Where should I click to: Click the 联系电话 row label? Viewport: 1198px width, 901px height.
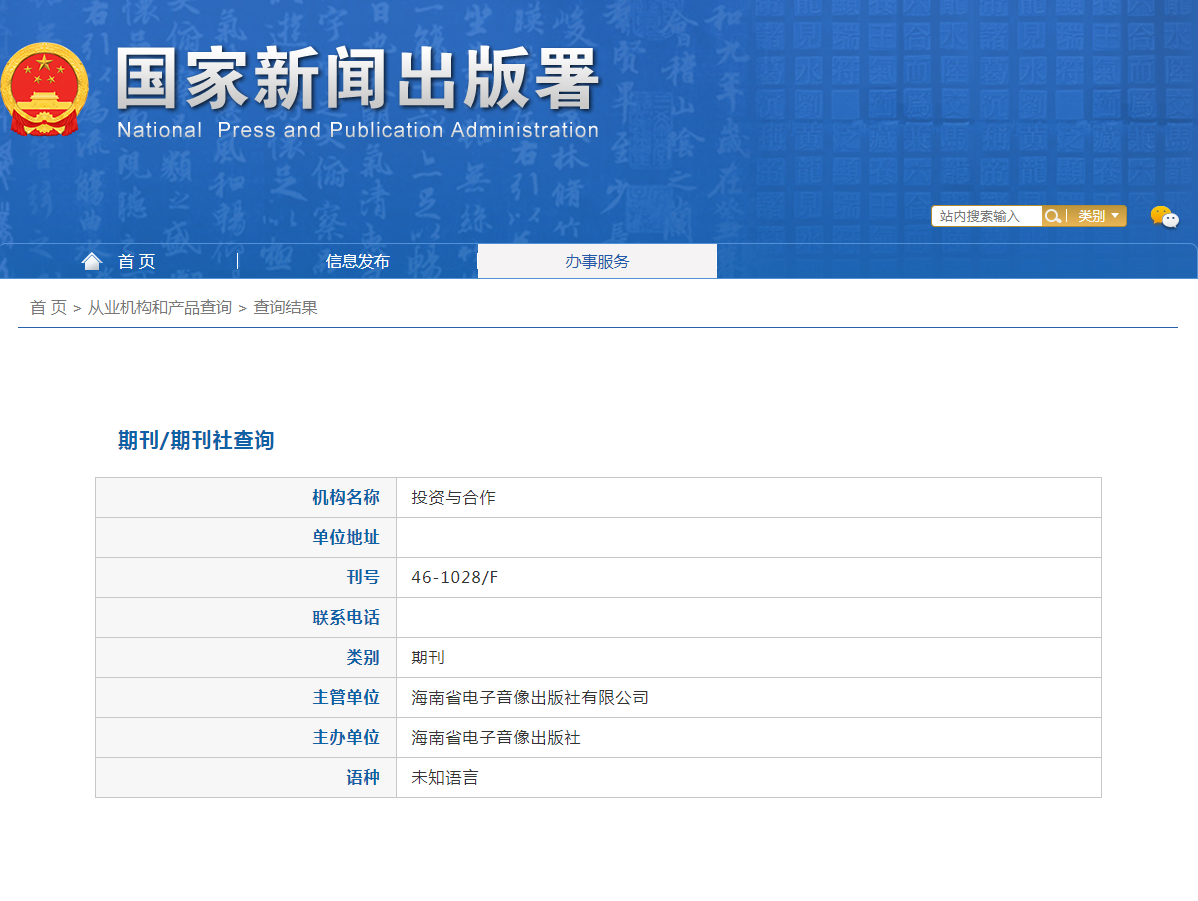[x=346, y=618]
